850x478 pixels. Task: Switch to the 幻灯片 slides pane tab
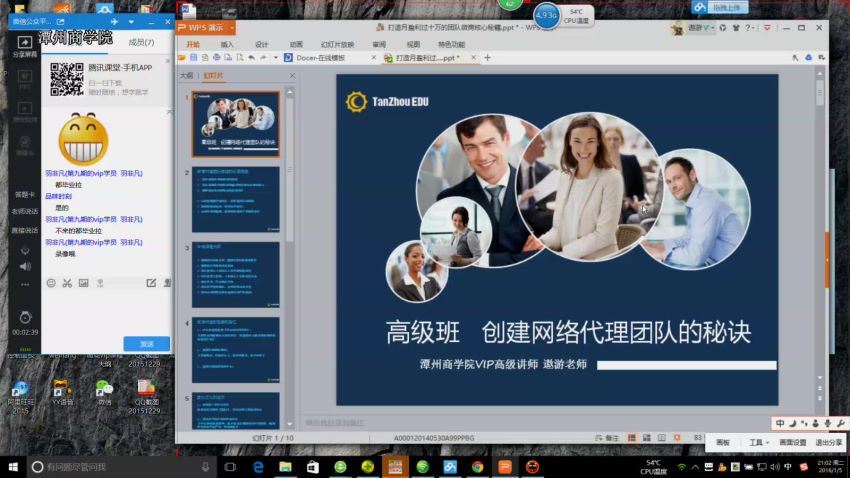click(x=213, y=76)
